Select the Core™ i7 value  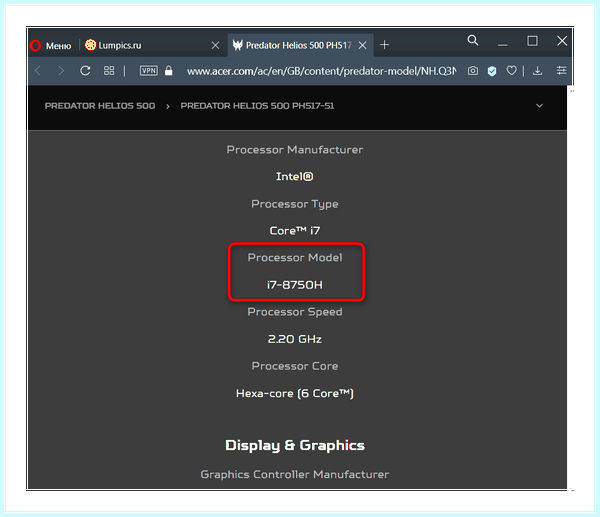[x=295, y=231]
